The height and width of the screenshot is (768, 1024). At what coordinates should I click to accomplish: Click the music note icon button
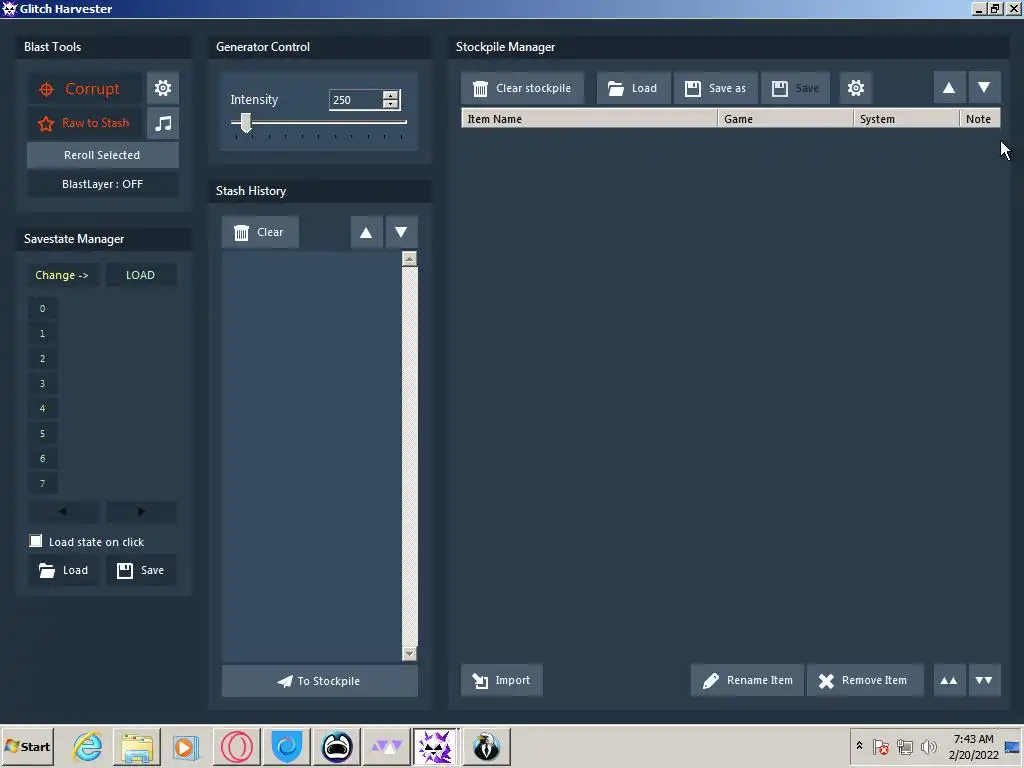(163, 123)
